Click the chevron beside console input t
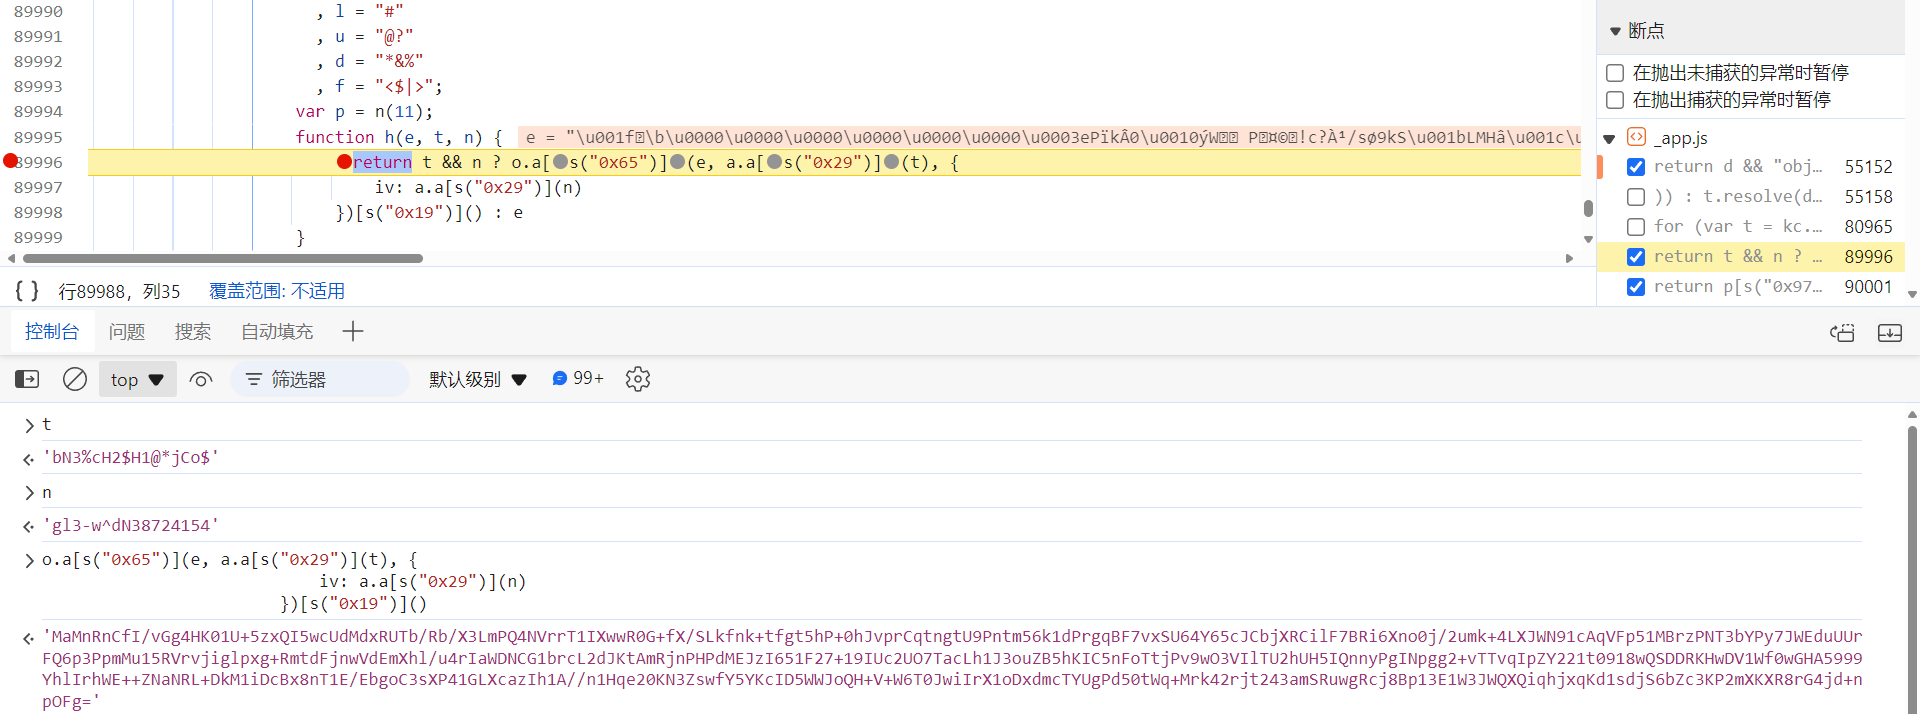The image size is (1920, 714). [x=29, y=425]
